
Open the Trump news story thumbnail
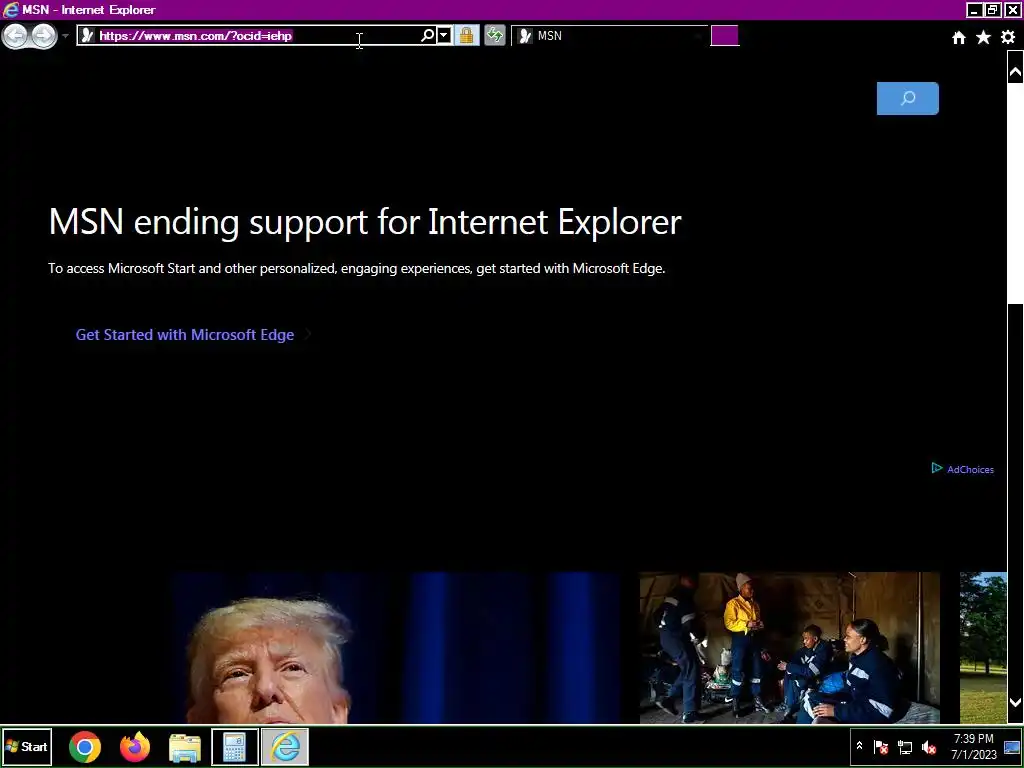pos(396,648)
